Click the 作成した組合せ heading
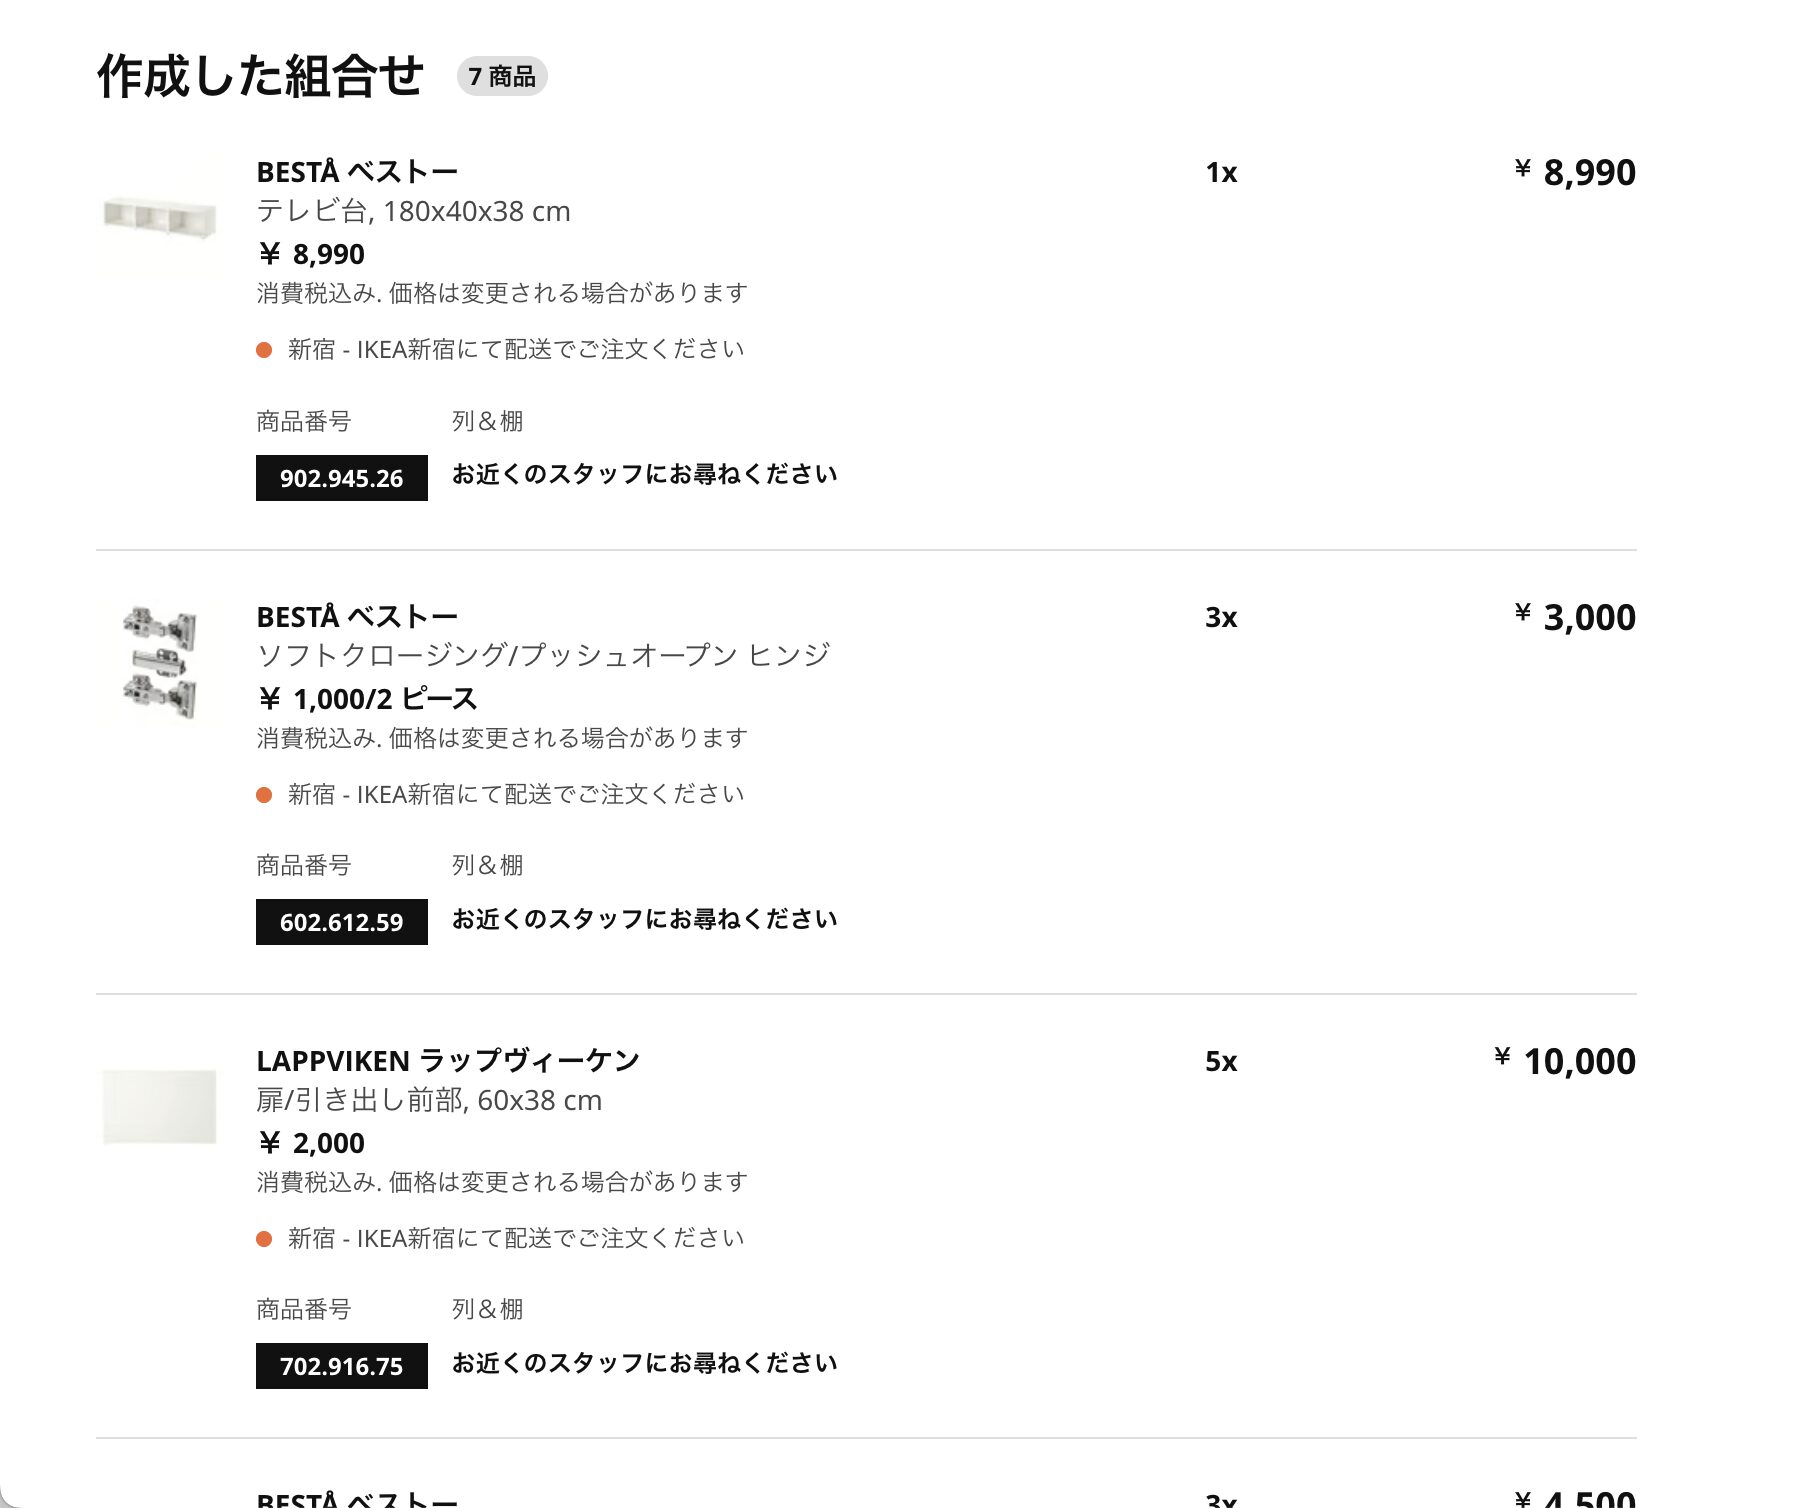 point(260,77)
